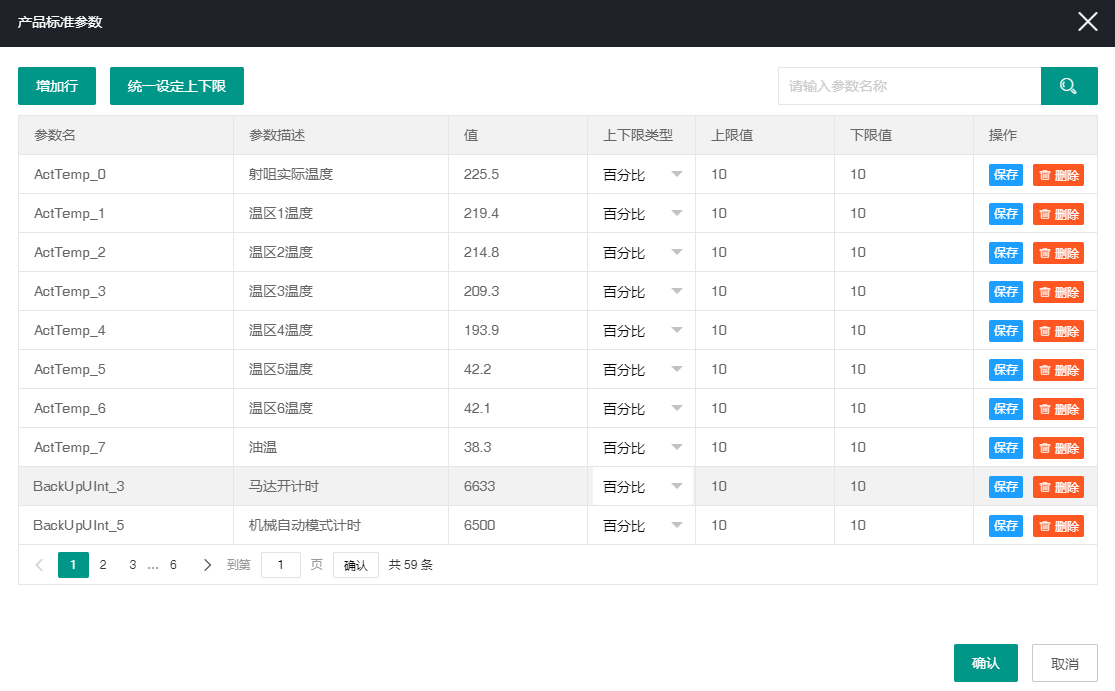
Task: Delete the 温区3温度 row
Action: [1058, 291]
